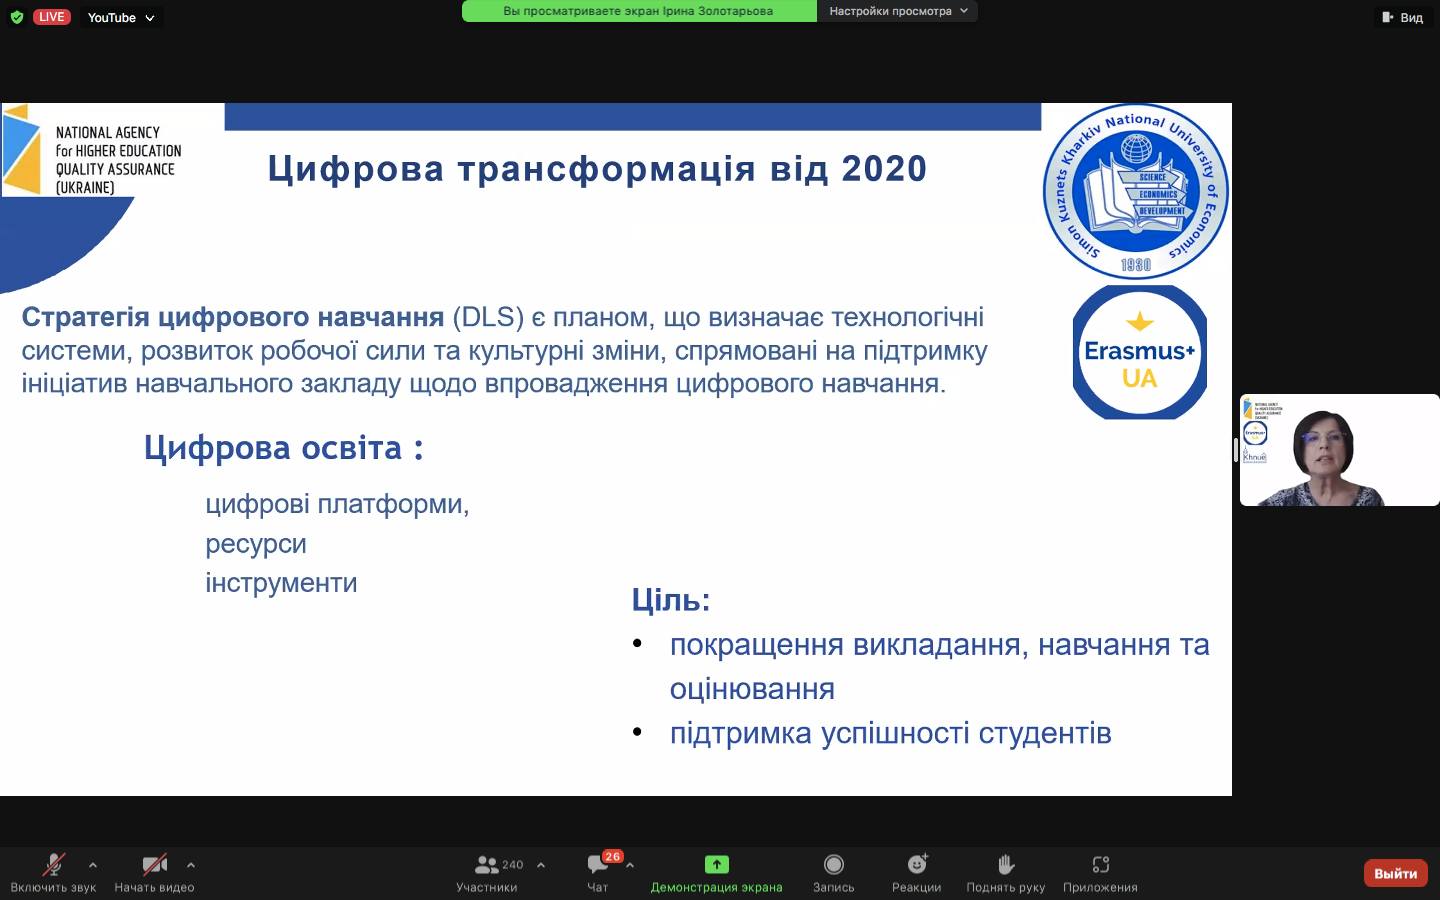Image resolution: width=1440 pixels, height=900 pixels.
Task: Open the Настройки просмотра view options menu
Action: (898, 11)
